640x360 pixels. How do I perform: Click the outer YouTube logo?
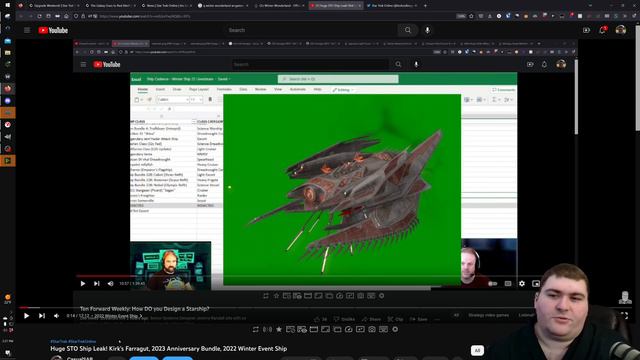pos(53,30)
